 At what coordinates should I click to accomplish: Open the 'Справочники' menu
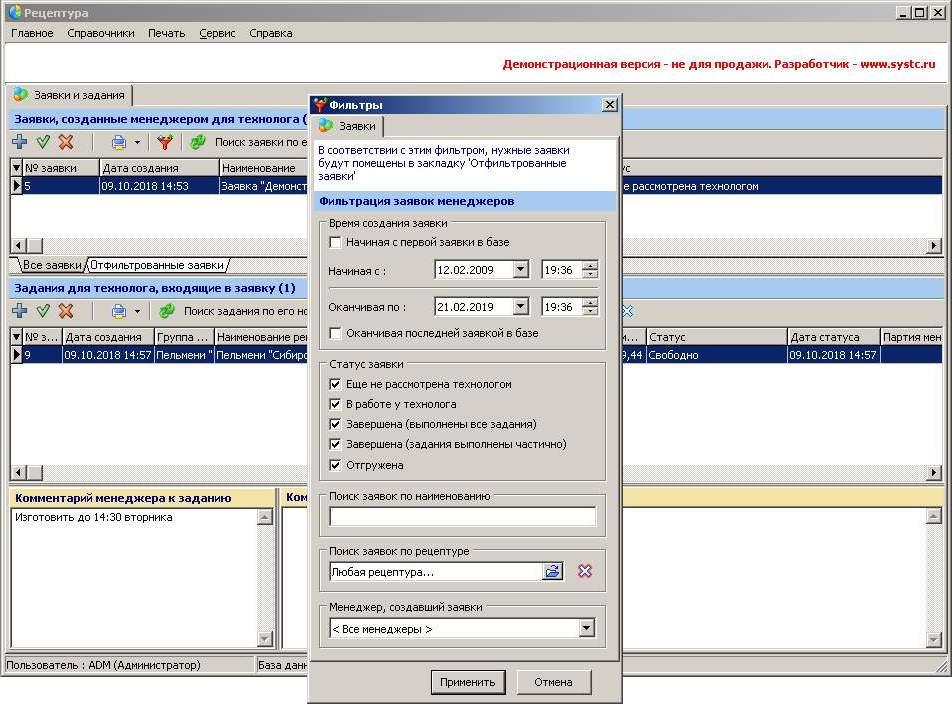(101, 33)
